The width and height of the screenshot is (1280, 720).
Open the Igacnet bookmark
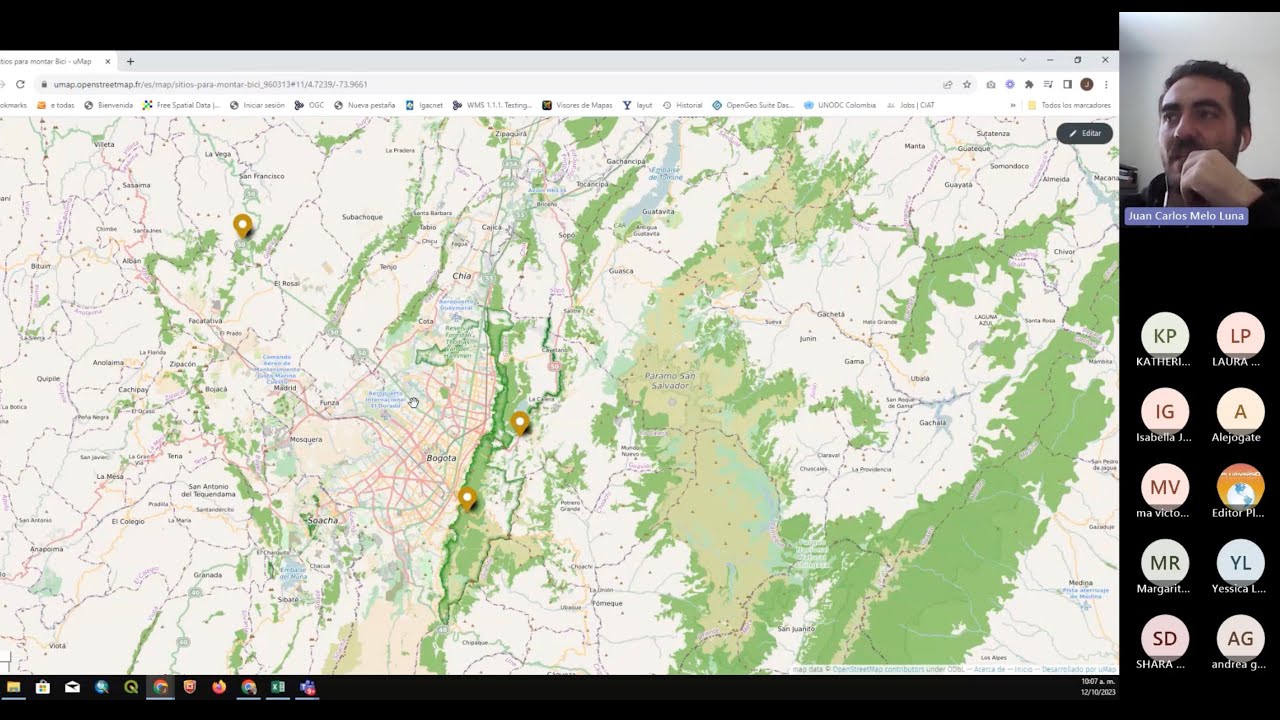tap(424, 105)
